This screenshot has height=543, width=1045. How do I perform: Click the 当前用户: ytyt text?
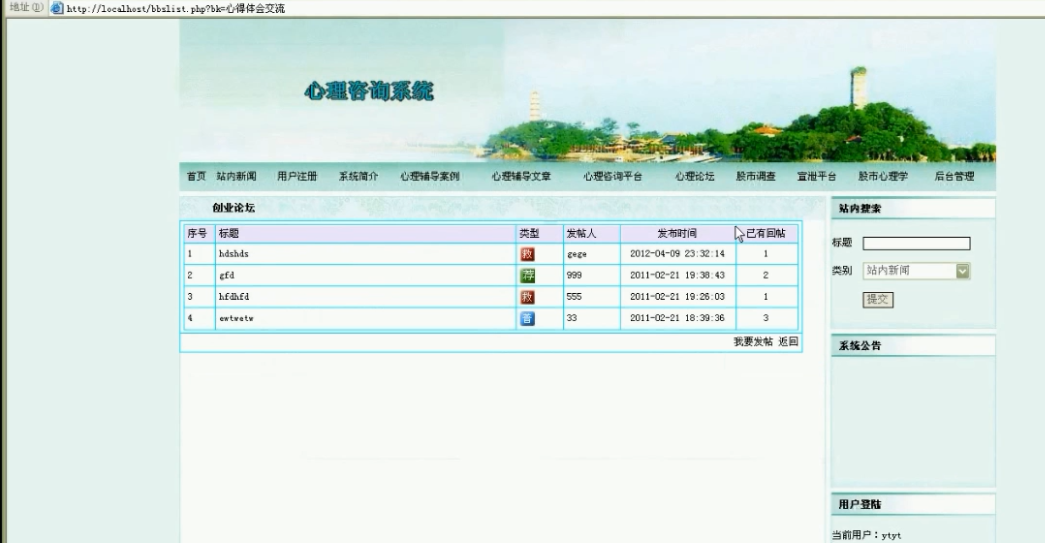866,535
